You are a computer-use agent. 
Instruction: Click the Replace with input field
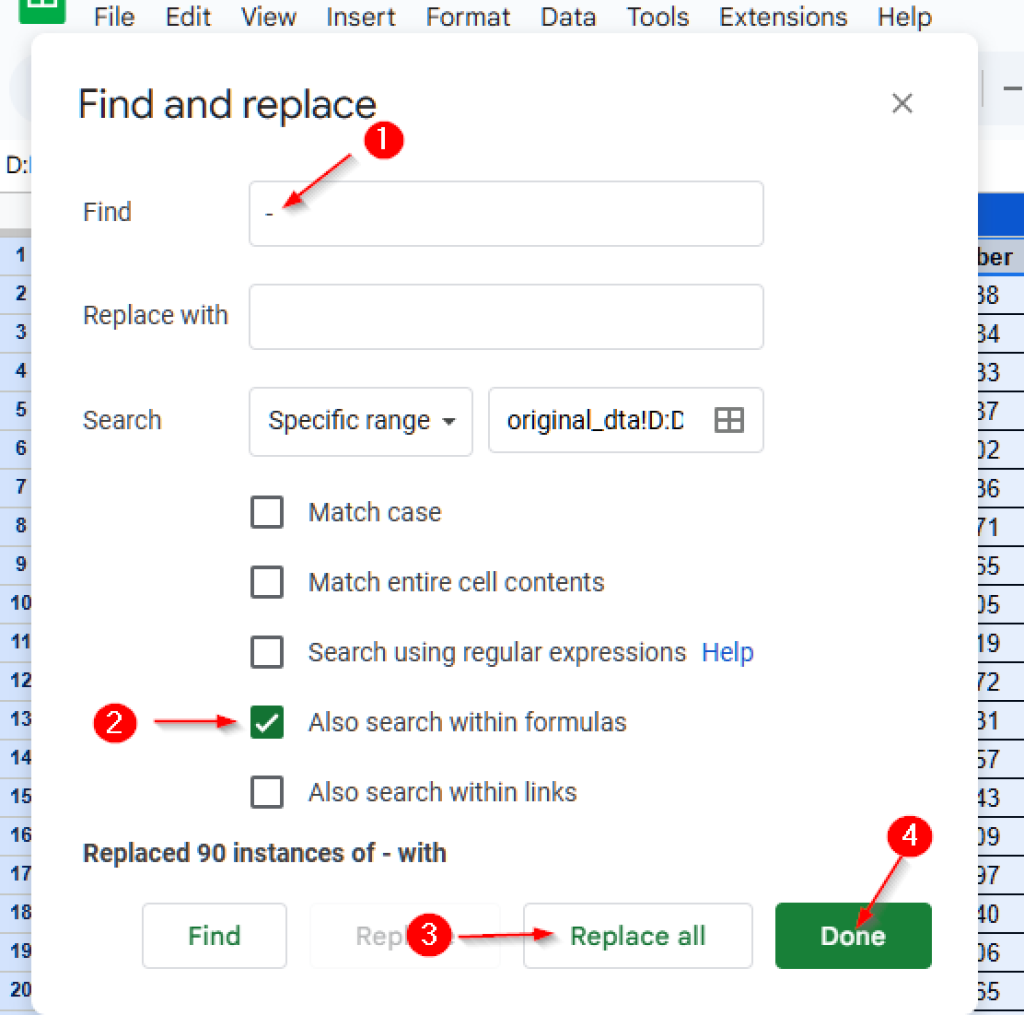(505, 316)
